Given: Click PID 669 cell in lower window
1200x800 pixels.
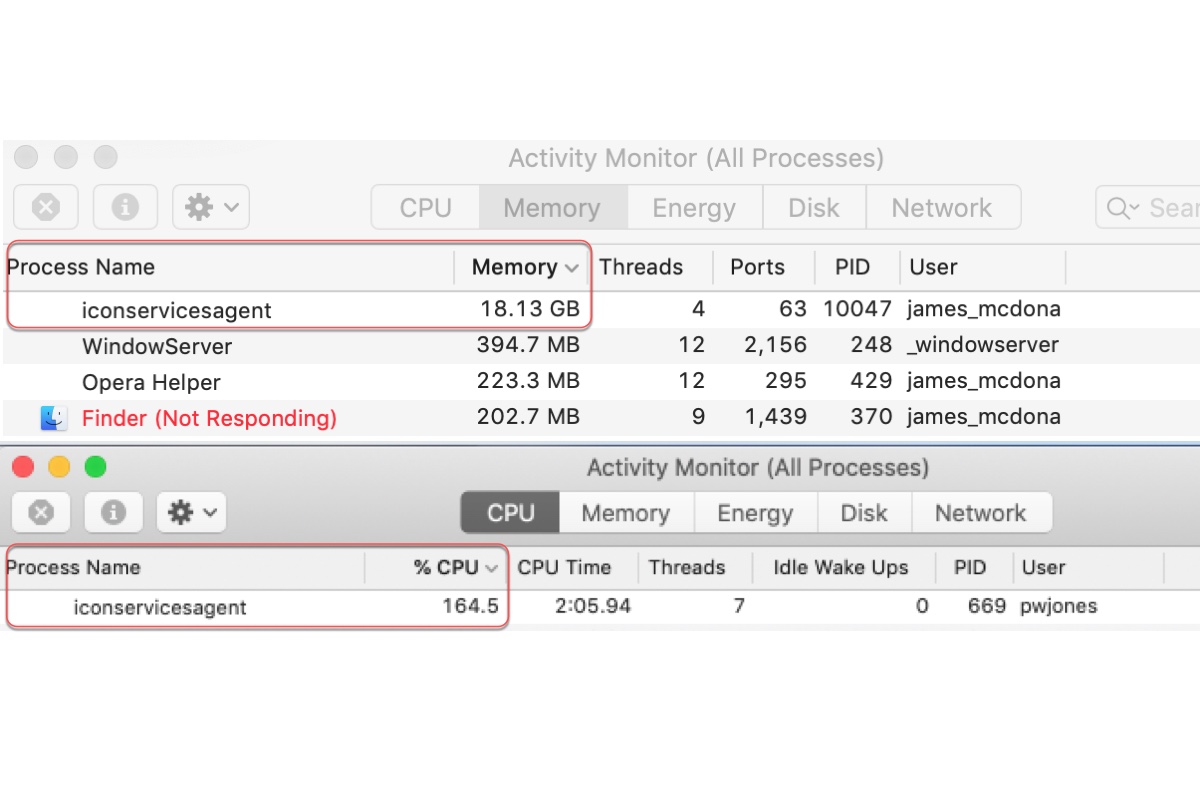Looking at the screenshot, I should 987,606.
